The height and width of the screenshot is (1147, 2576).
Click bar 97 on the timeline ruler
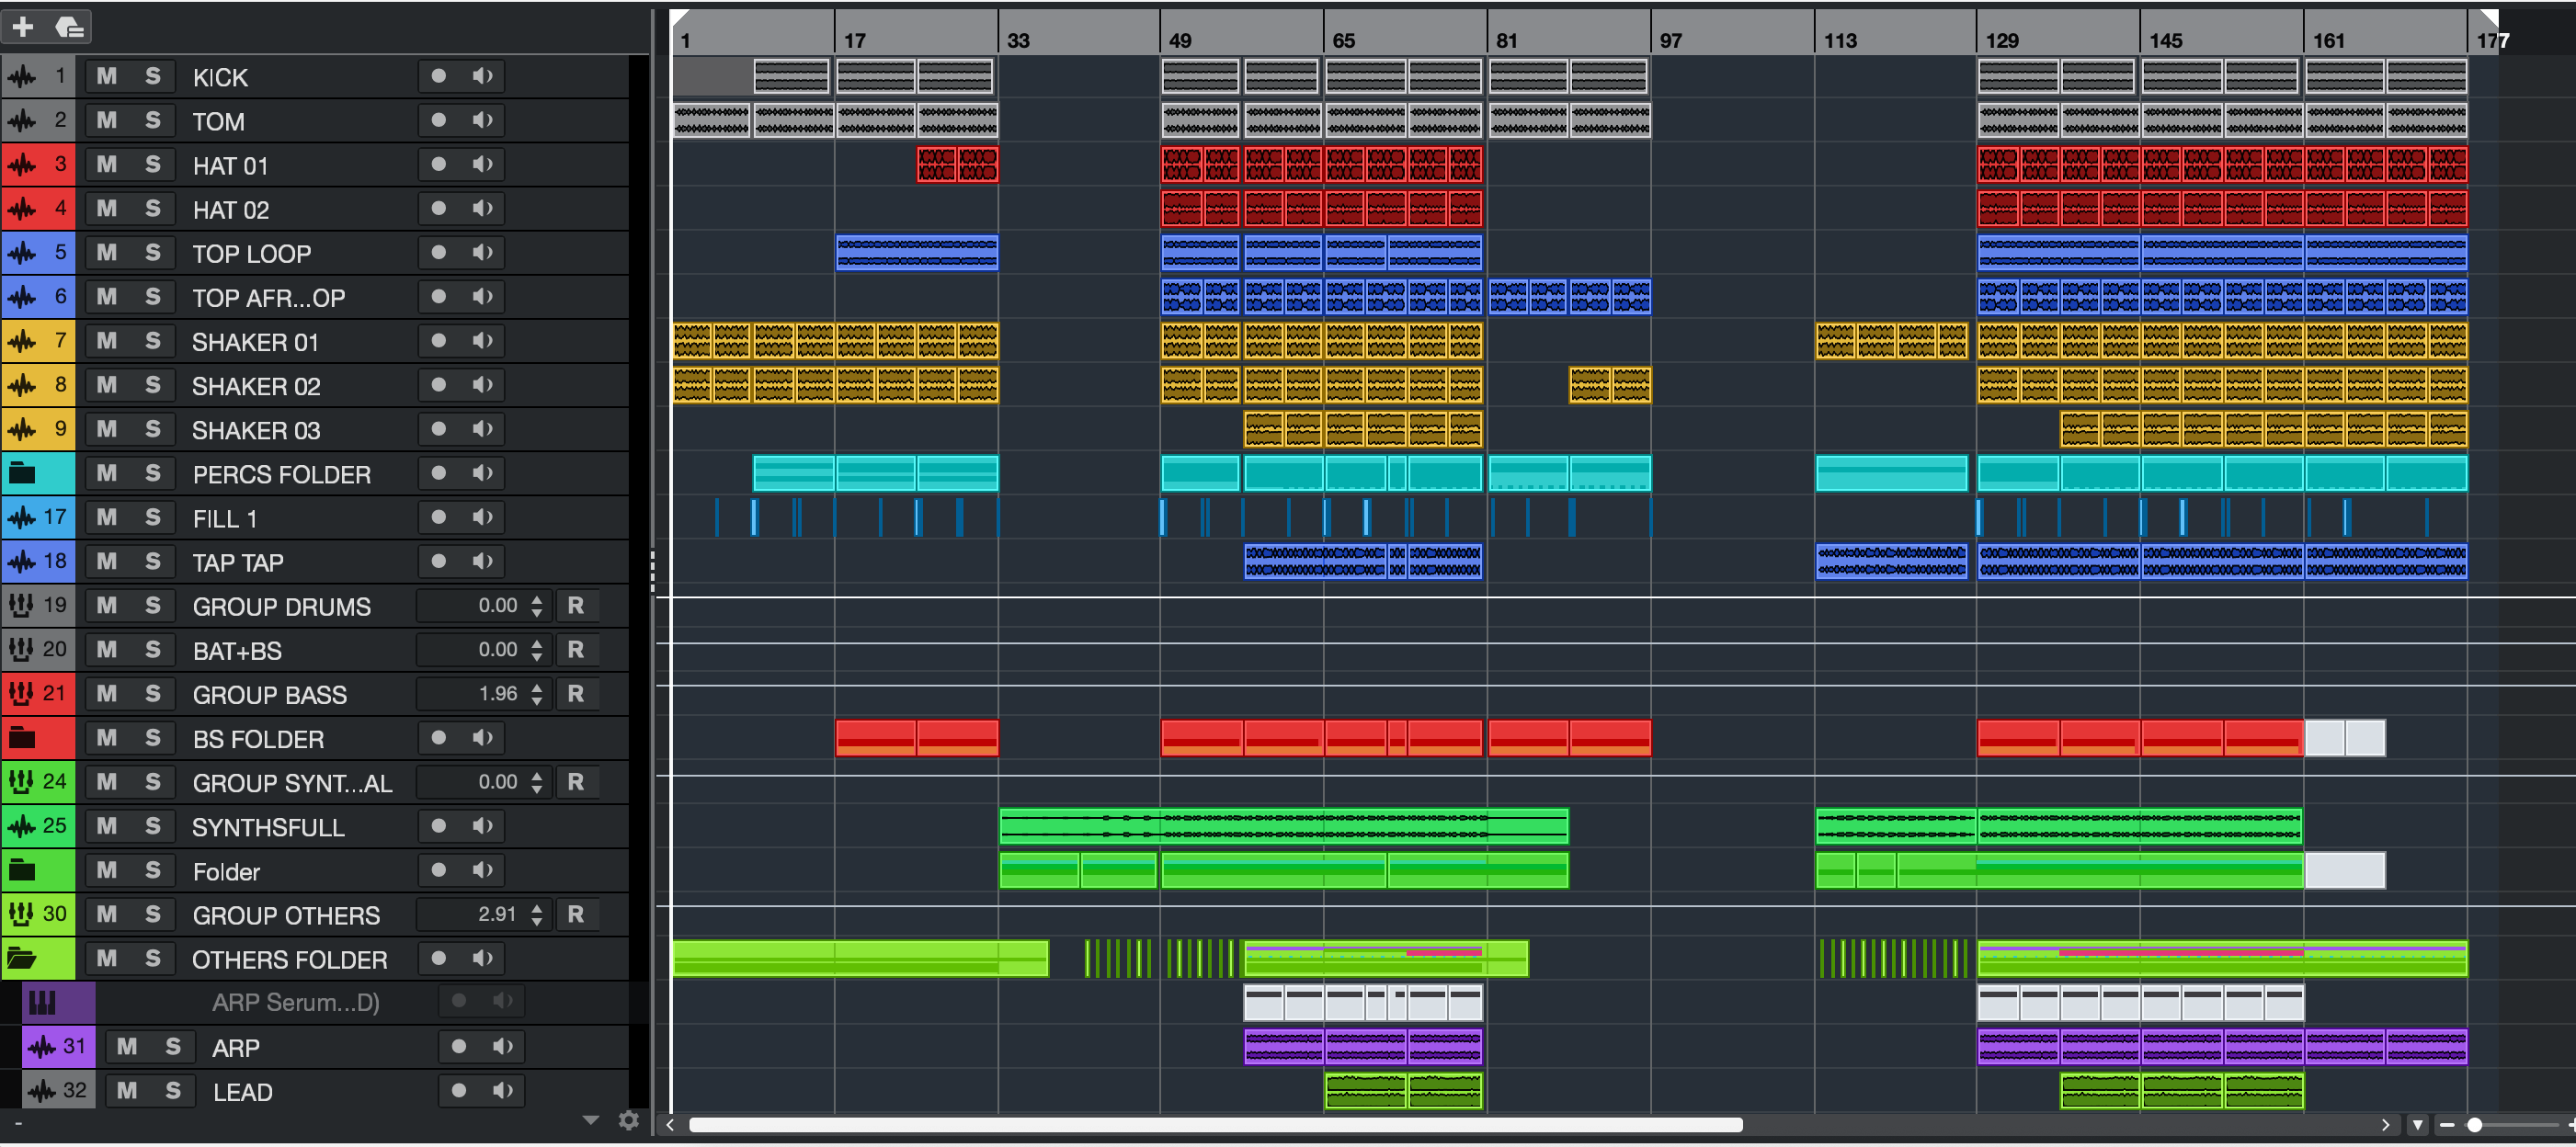click(1670, 41)
